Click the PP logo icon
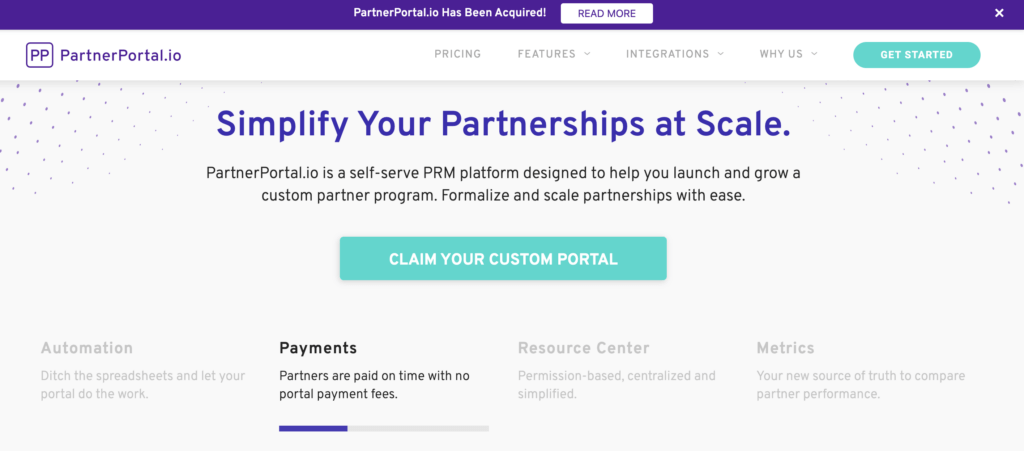This screenshot has width=1024, height=451. click(40, 55)
